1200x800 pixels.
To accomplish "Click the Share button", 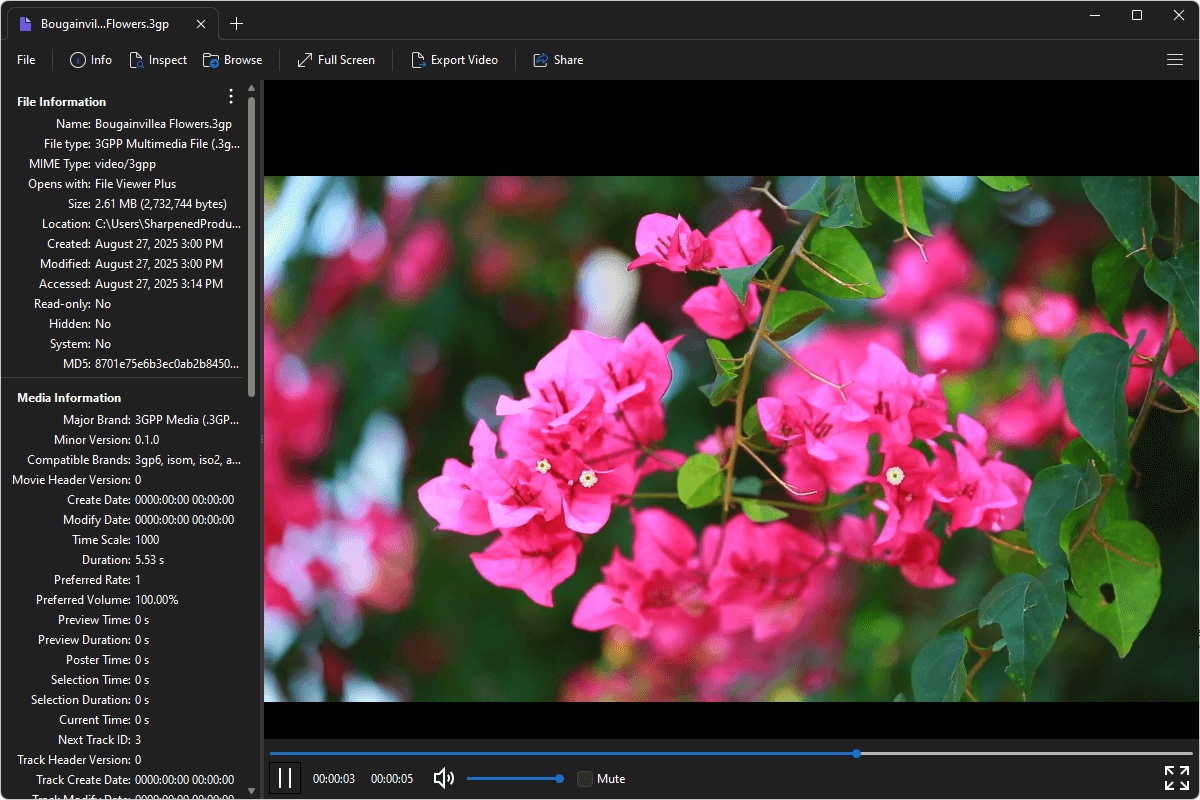I will [x=558, y=60].
